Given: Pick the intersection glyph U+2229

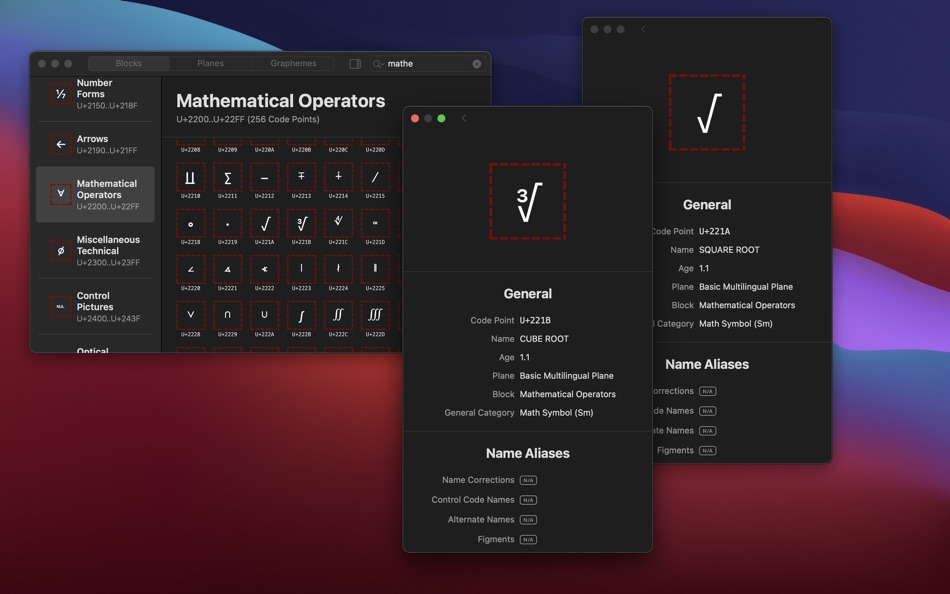Looking at the screenshot, I should click(x=227, y=316).
